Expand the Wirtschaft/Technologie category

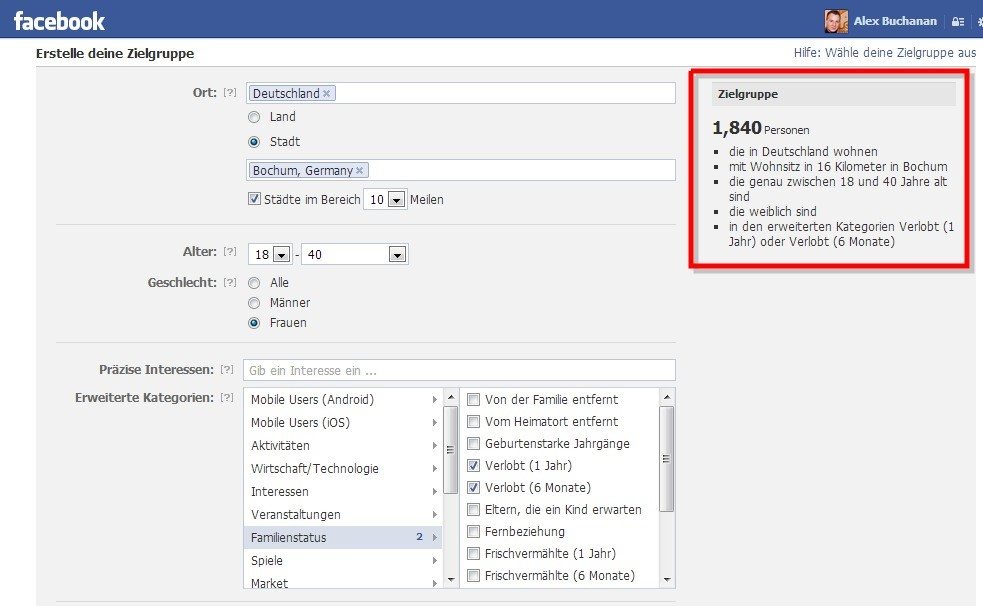(343, 468)
